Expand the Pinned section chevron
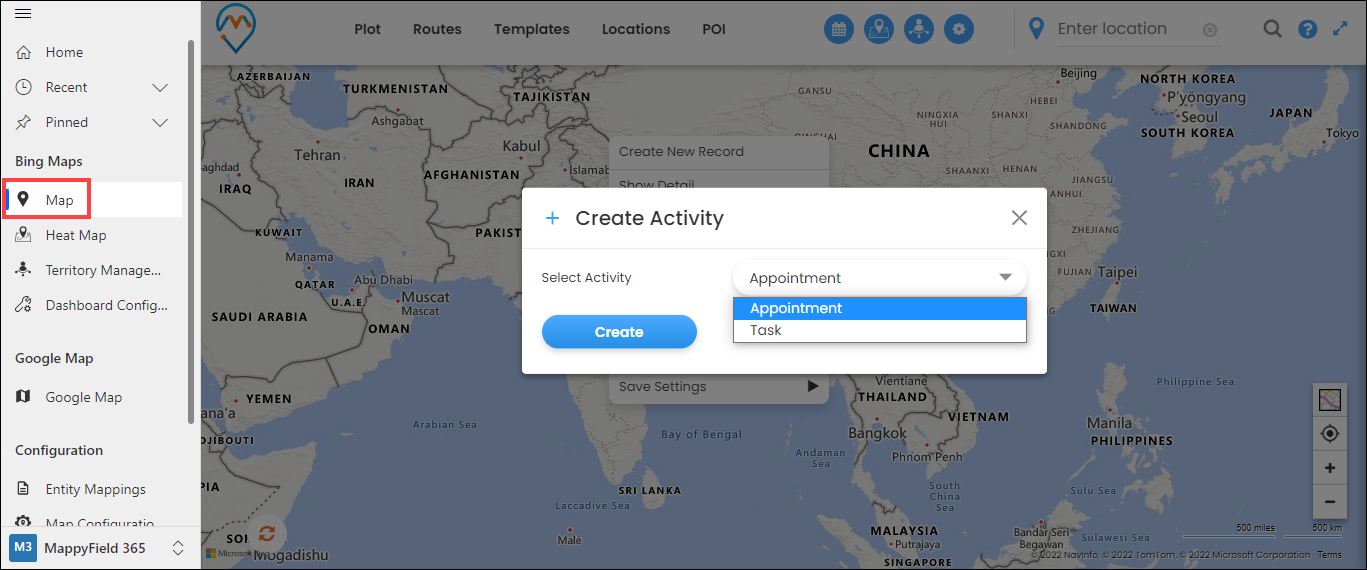Viewport: 1367px width, 570px height. [x=160, y=122]
